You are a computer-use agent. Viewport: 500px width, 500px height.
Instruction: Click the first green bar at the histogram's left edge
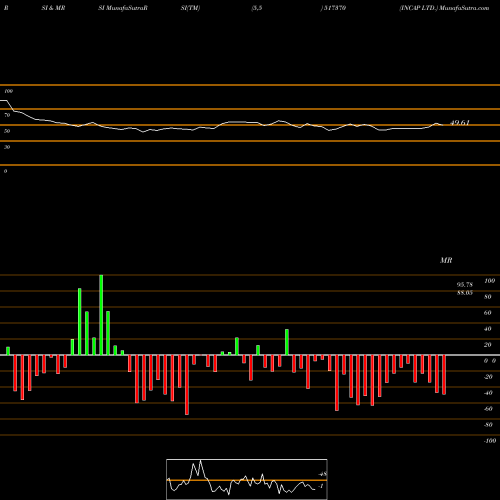(8, 351)
